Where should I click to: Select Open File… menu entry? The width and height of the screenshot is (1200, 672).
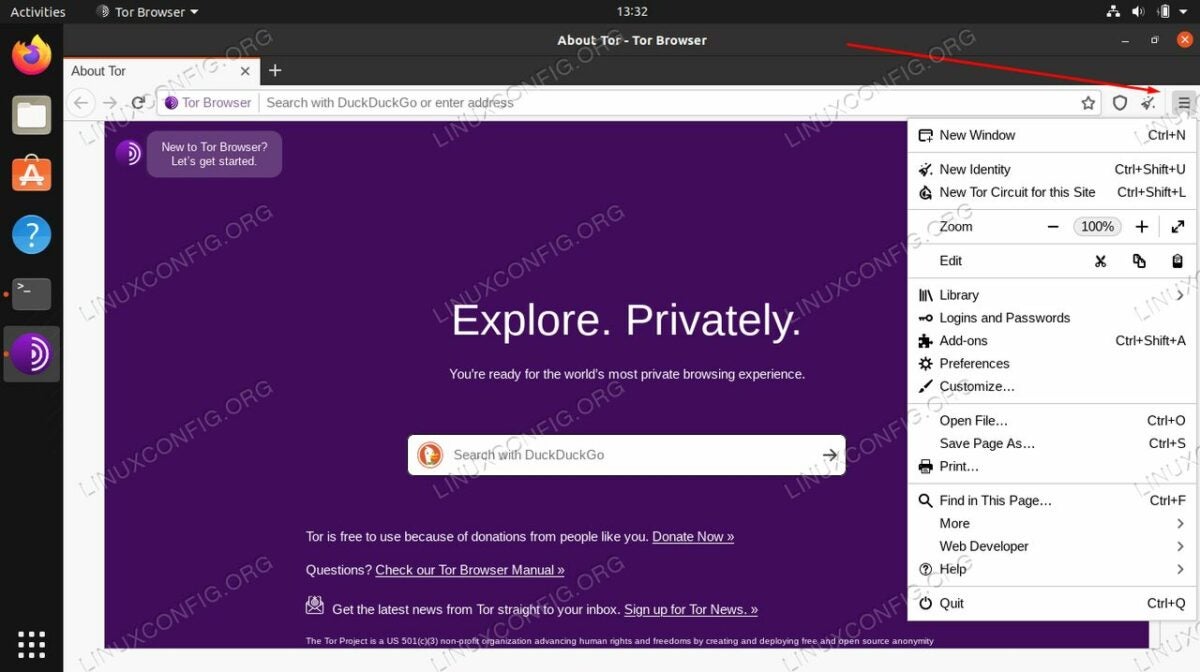1052,421
